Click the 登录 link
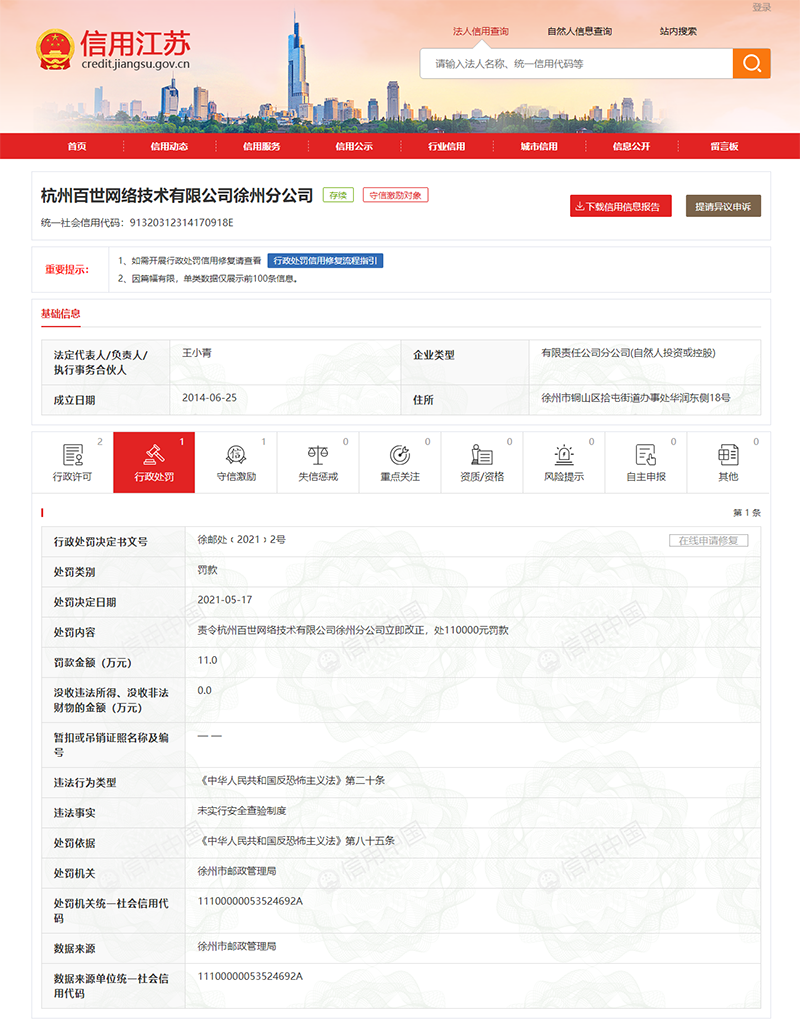This screenshot has height=1026, width=800. click(761, 7)
